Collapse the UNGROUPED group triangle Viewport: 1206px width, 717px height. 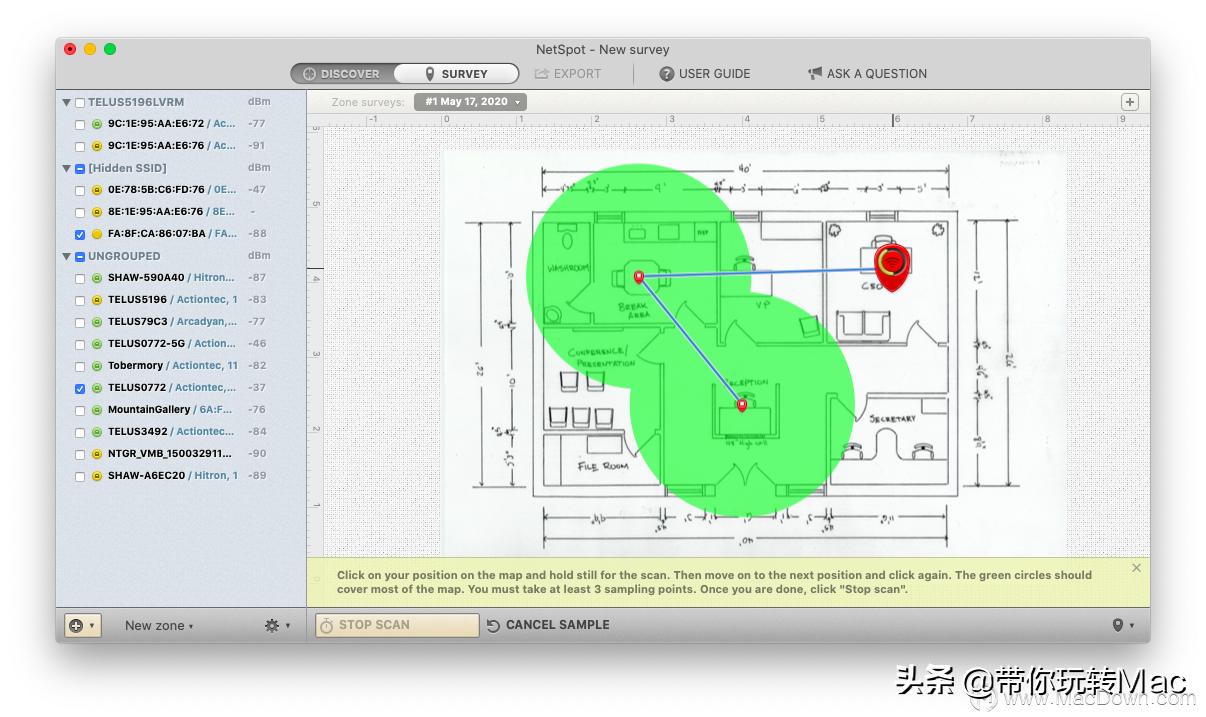pyautogui.click(x=67, y=256)
